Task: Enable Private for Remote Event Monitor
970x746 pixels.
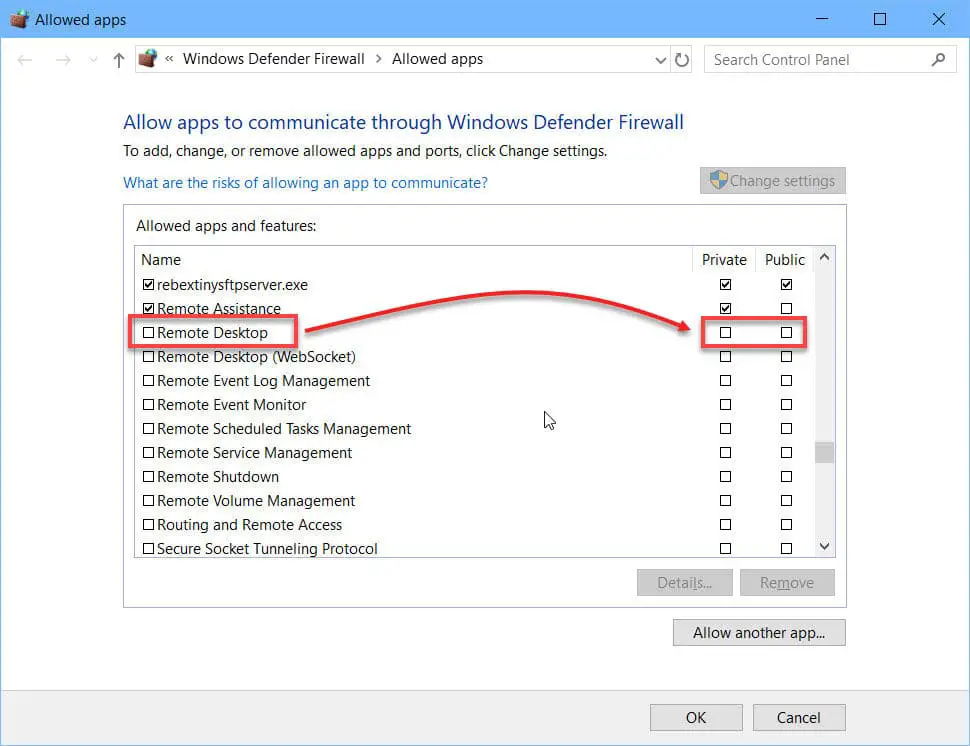Action: point(725,405)
